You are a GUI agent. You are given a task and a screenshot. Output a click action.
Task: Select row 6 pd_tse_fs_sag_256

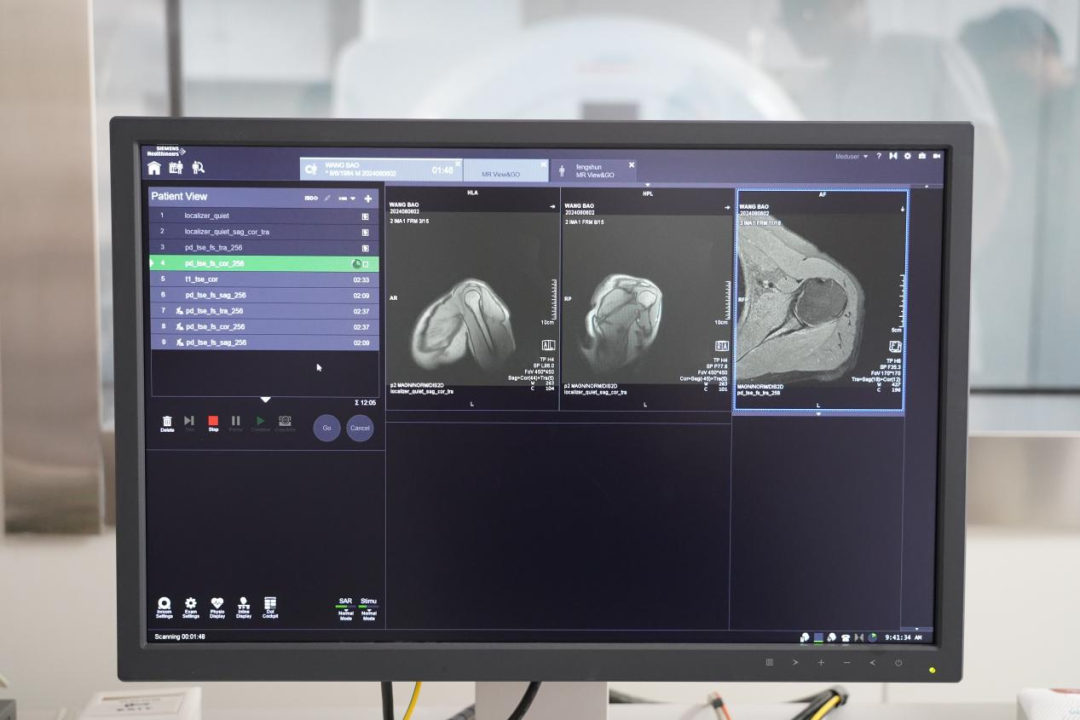click(x=264, y=295)
